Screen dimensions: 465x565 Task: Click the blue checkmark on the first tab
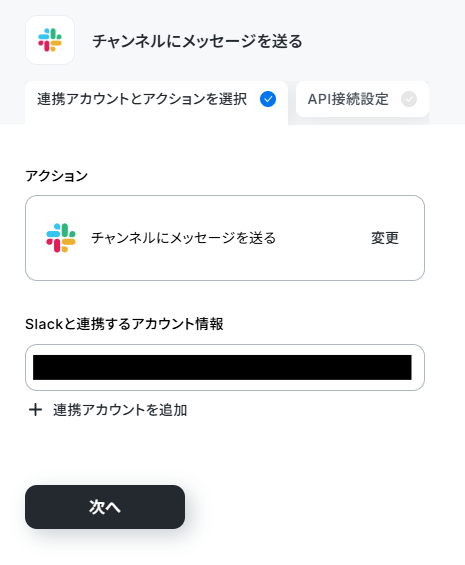(x=268, y=99)
